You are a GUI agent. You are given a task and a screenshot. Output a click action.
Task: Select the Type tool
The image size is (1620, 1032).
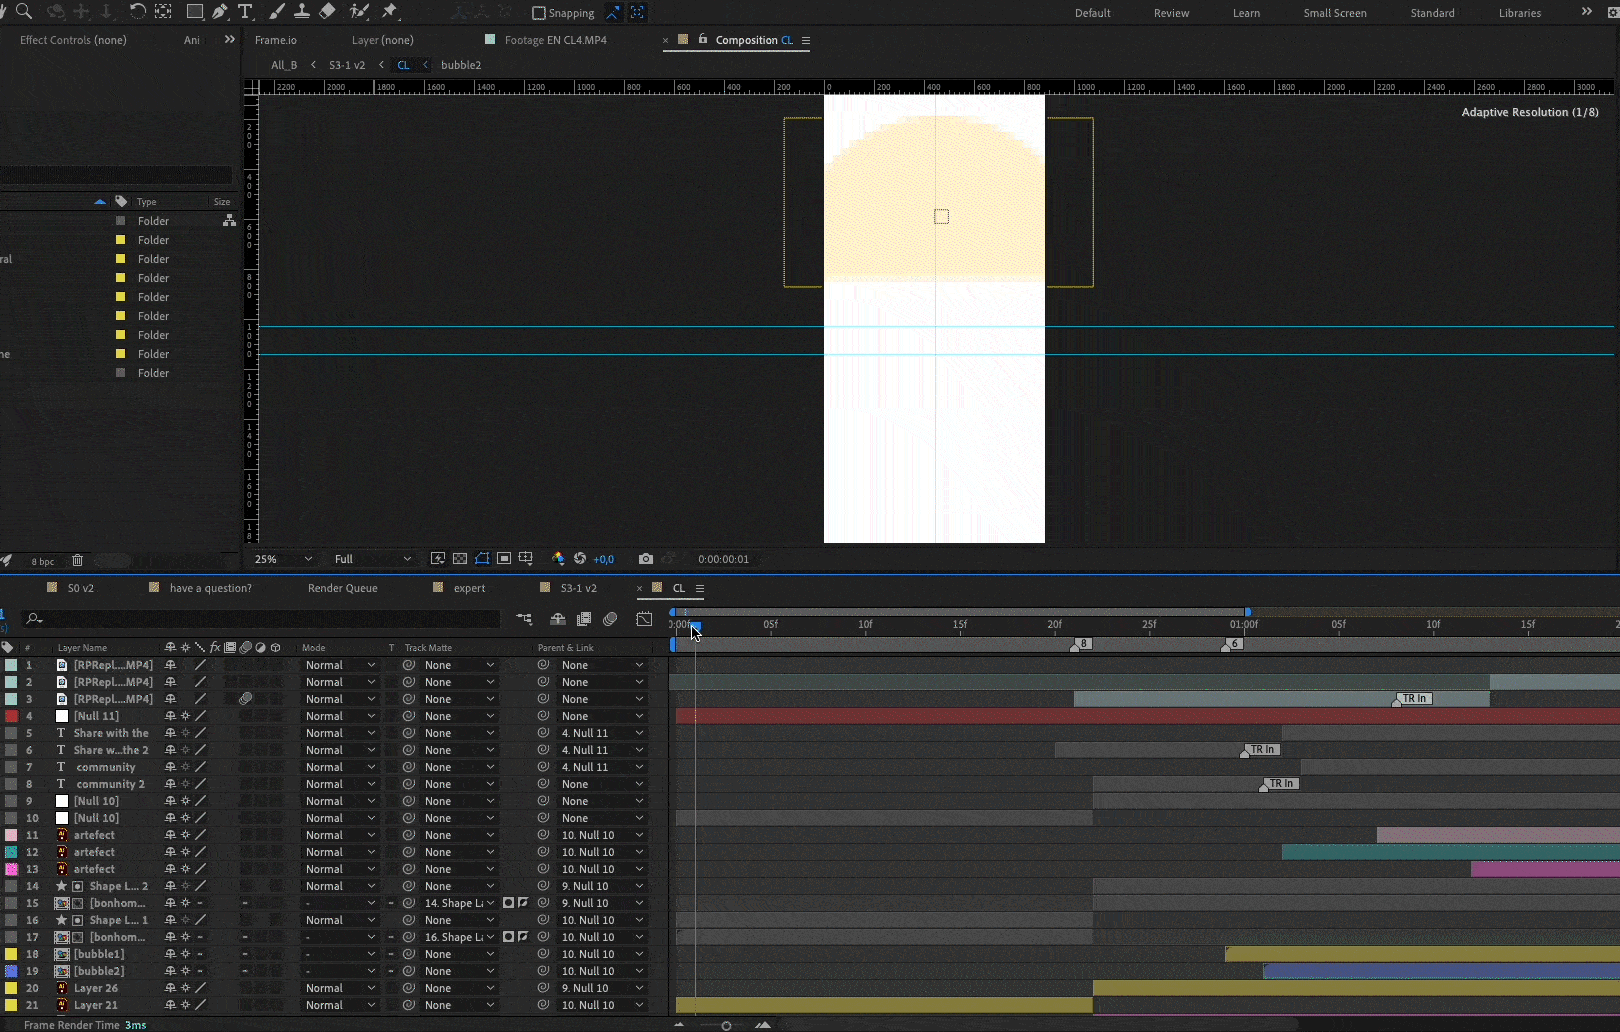(245, 12)
